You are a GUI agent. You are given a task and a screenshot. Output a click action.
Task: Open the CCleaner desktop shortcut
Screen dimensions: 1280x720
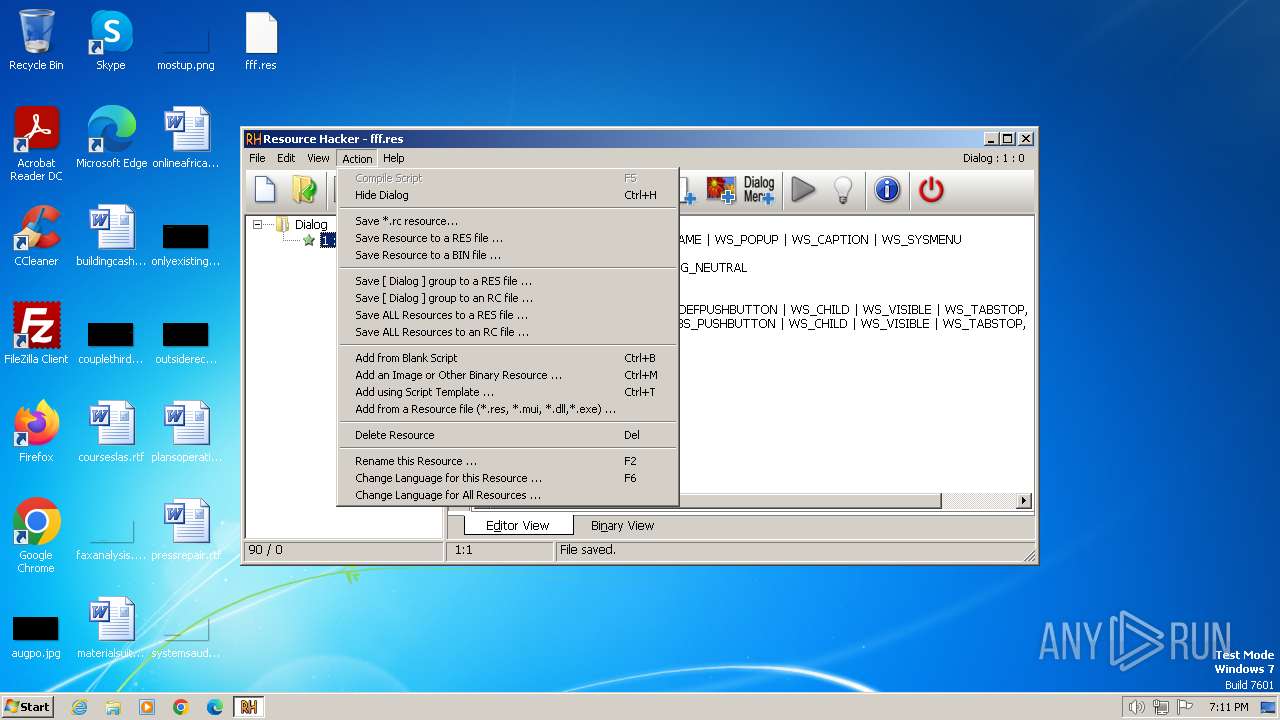[x=36, y=236]
